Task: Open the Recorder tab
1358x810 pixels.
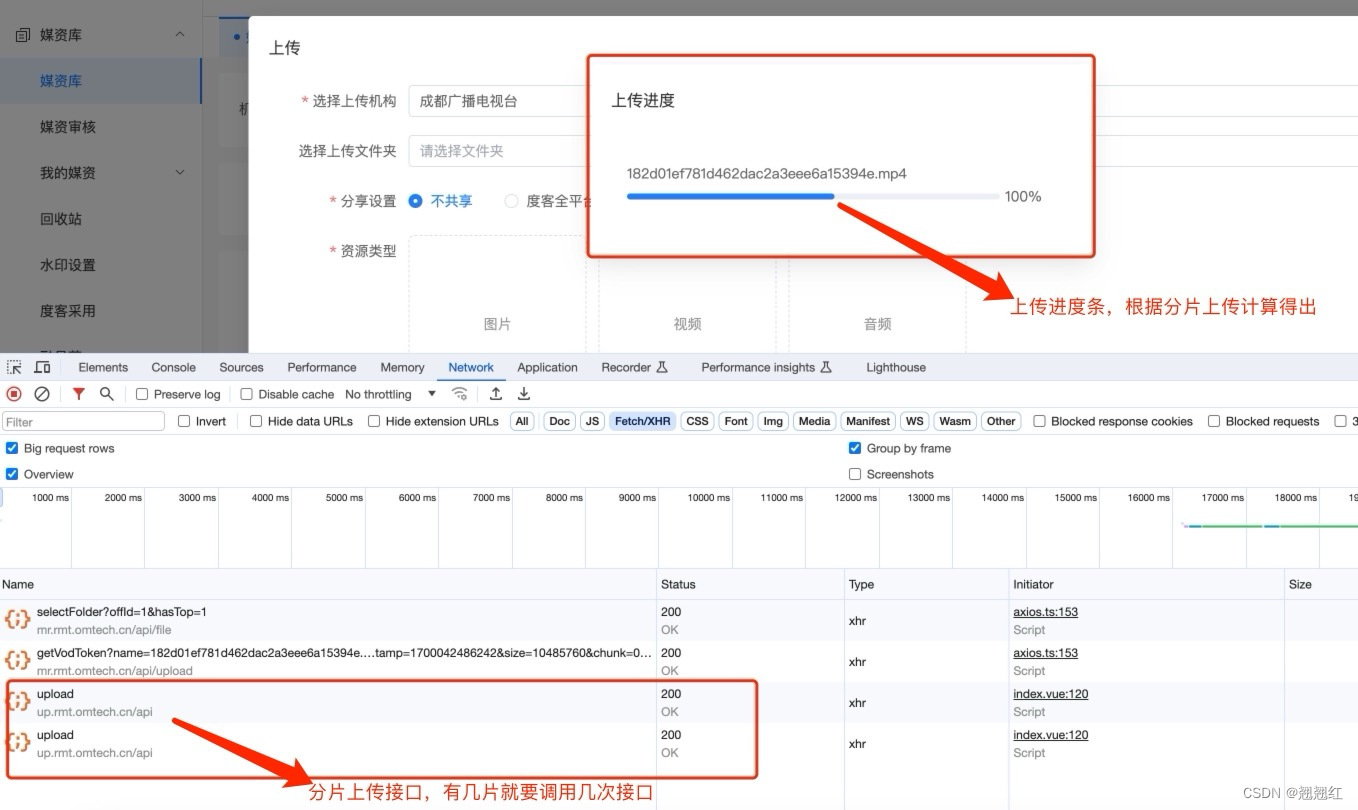Action: click(x=634, y=367)
